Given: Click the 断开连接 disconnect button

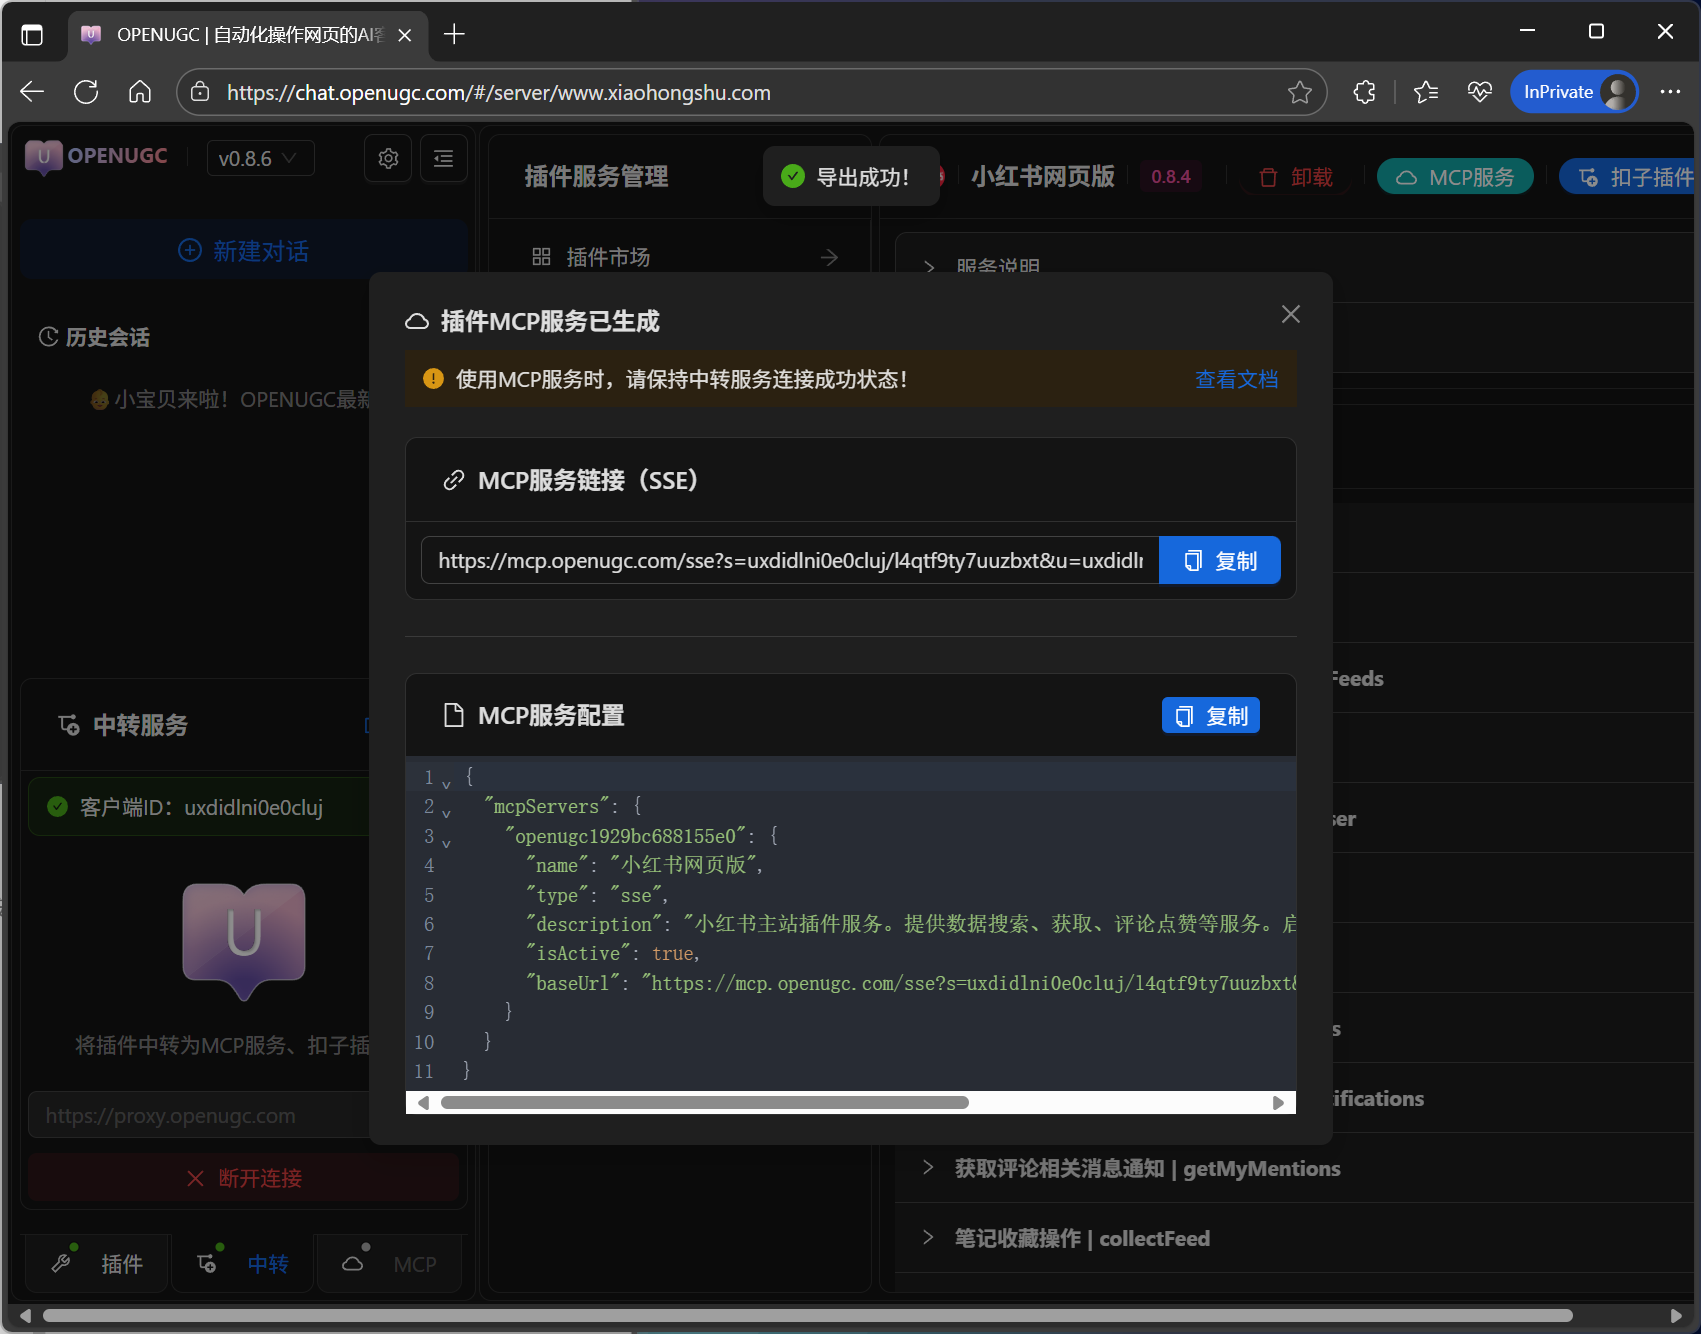Looking at the screenshot, I should (243, 1178).
